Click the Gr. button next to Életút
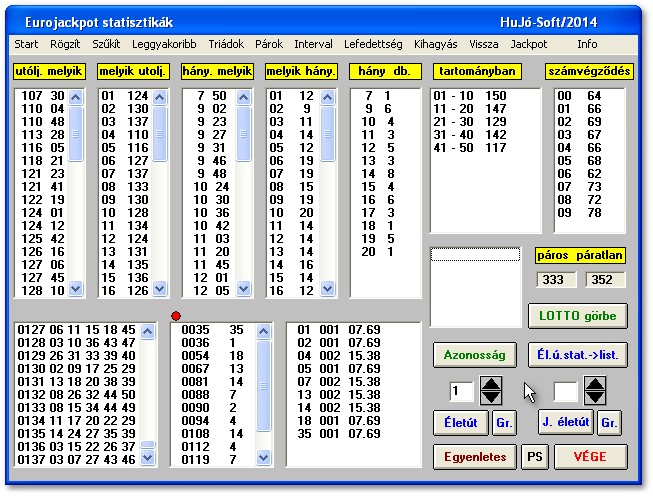Image resolution: width=653 pixels, height=496 pixels. click(x=504, y=423)
